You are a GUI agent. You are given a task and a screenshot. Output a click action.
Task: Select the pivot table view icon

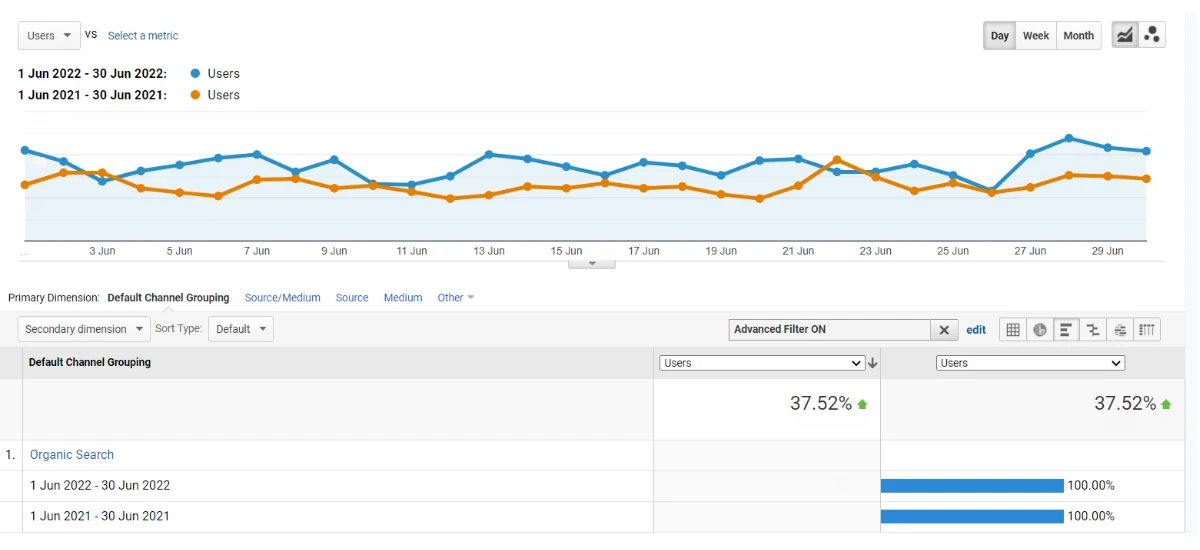click(x=1147, y=329)
